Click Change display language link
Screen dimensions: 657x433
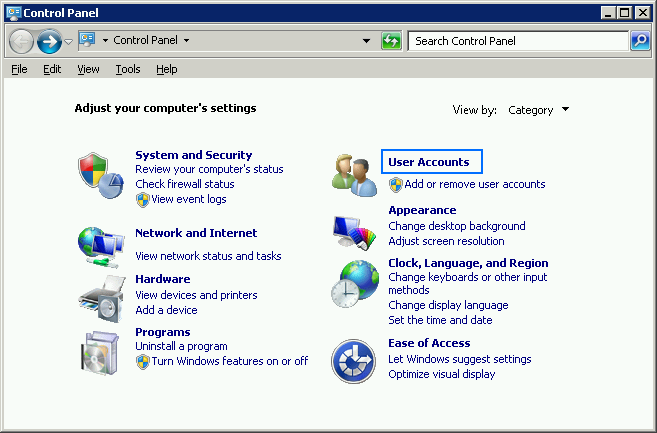[448, 305]
